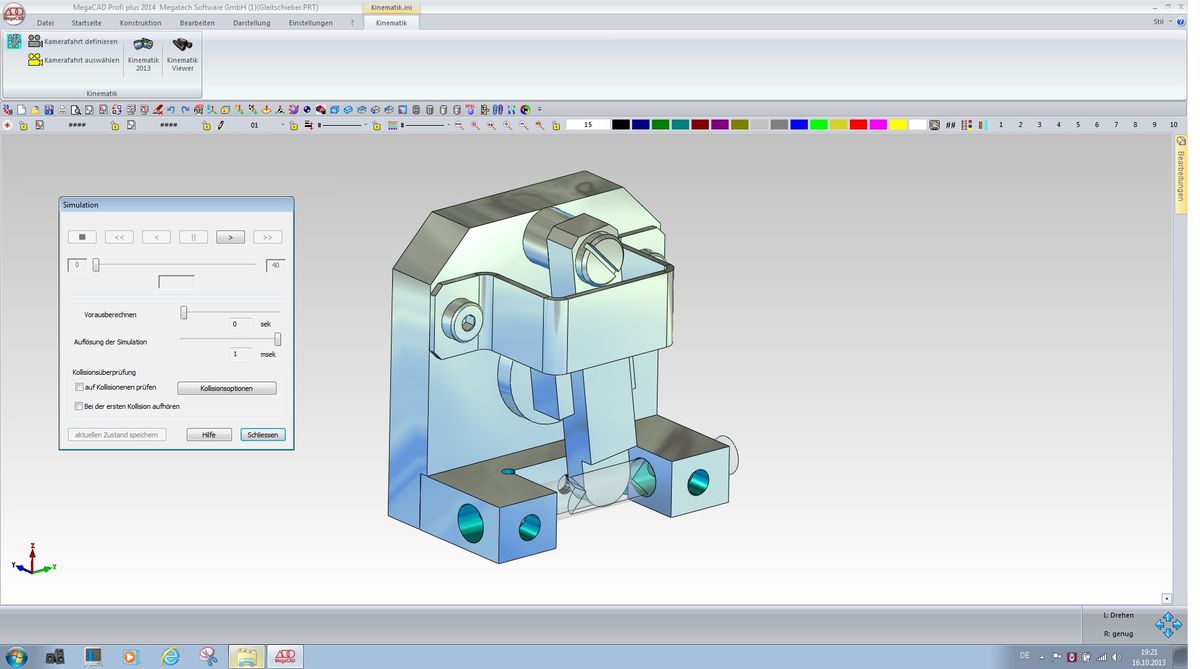Click the undo arrow in toolbar

click(x=171, y=110)
